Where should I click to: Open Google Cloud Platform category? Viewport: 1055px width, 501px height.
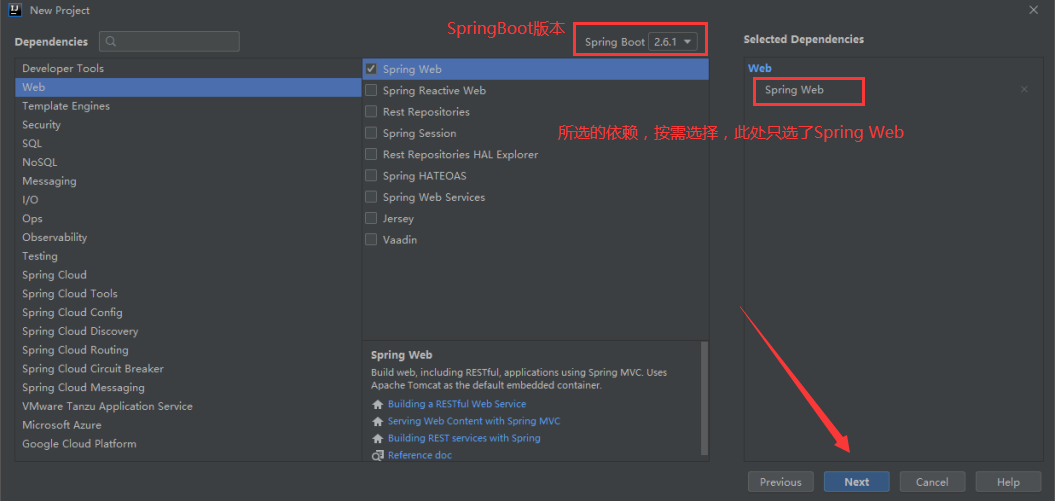tap(188, 444)
